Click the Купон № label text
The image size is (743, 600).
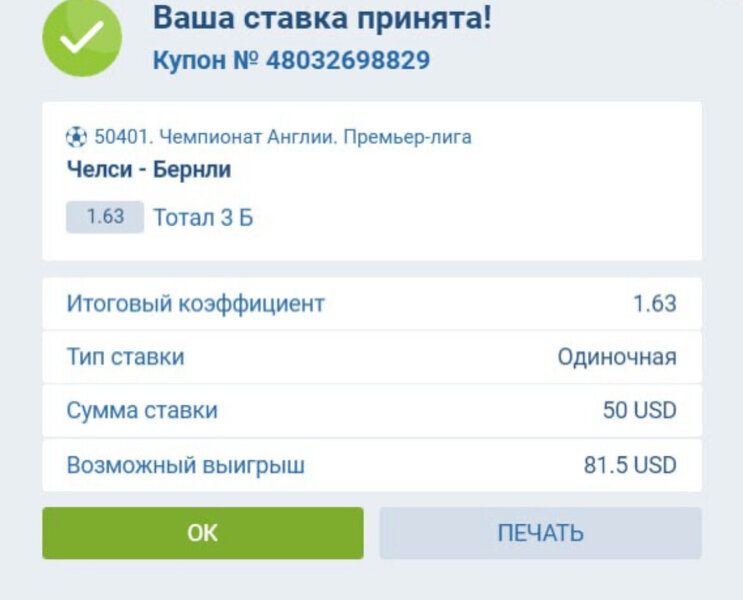tap(205, 60)
